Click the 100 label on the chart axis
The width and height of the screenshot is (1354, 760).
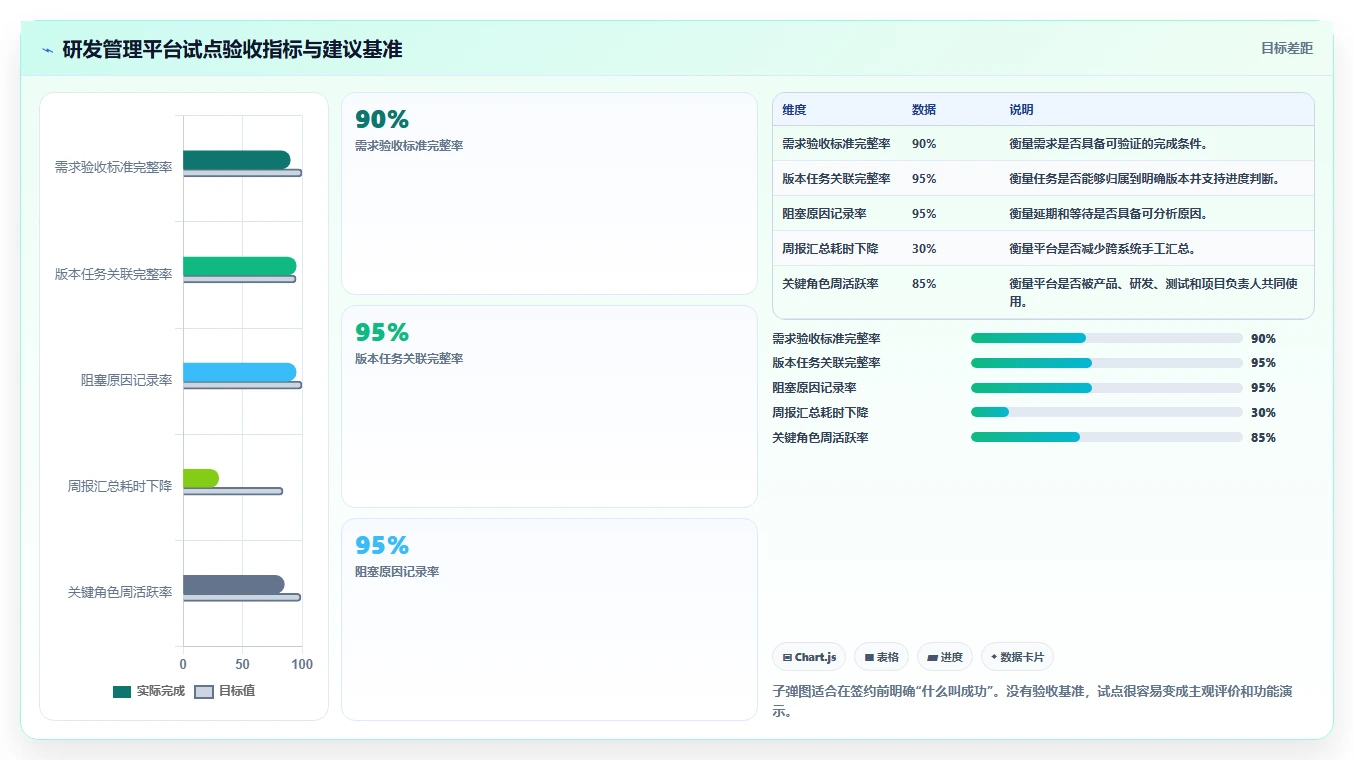pos(302,664)
